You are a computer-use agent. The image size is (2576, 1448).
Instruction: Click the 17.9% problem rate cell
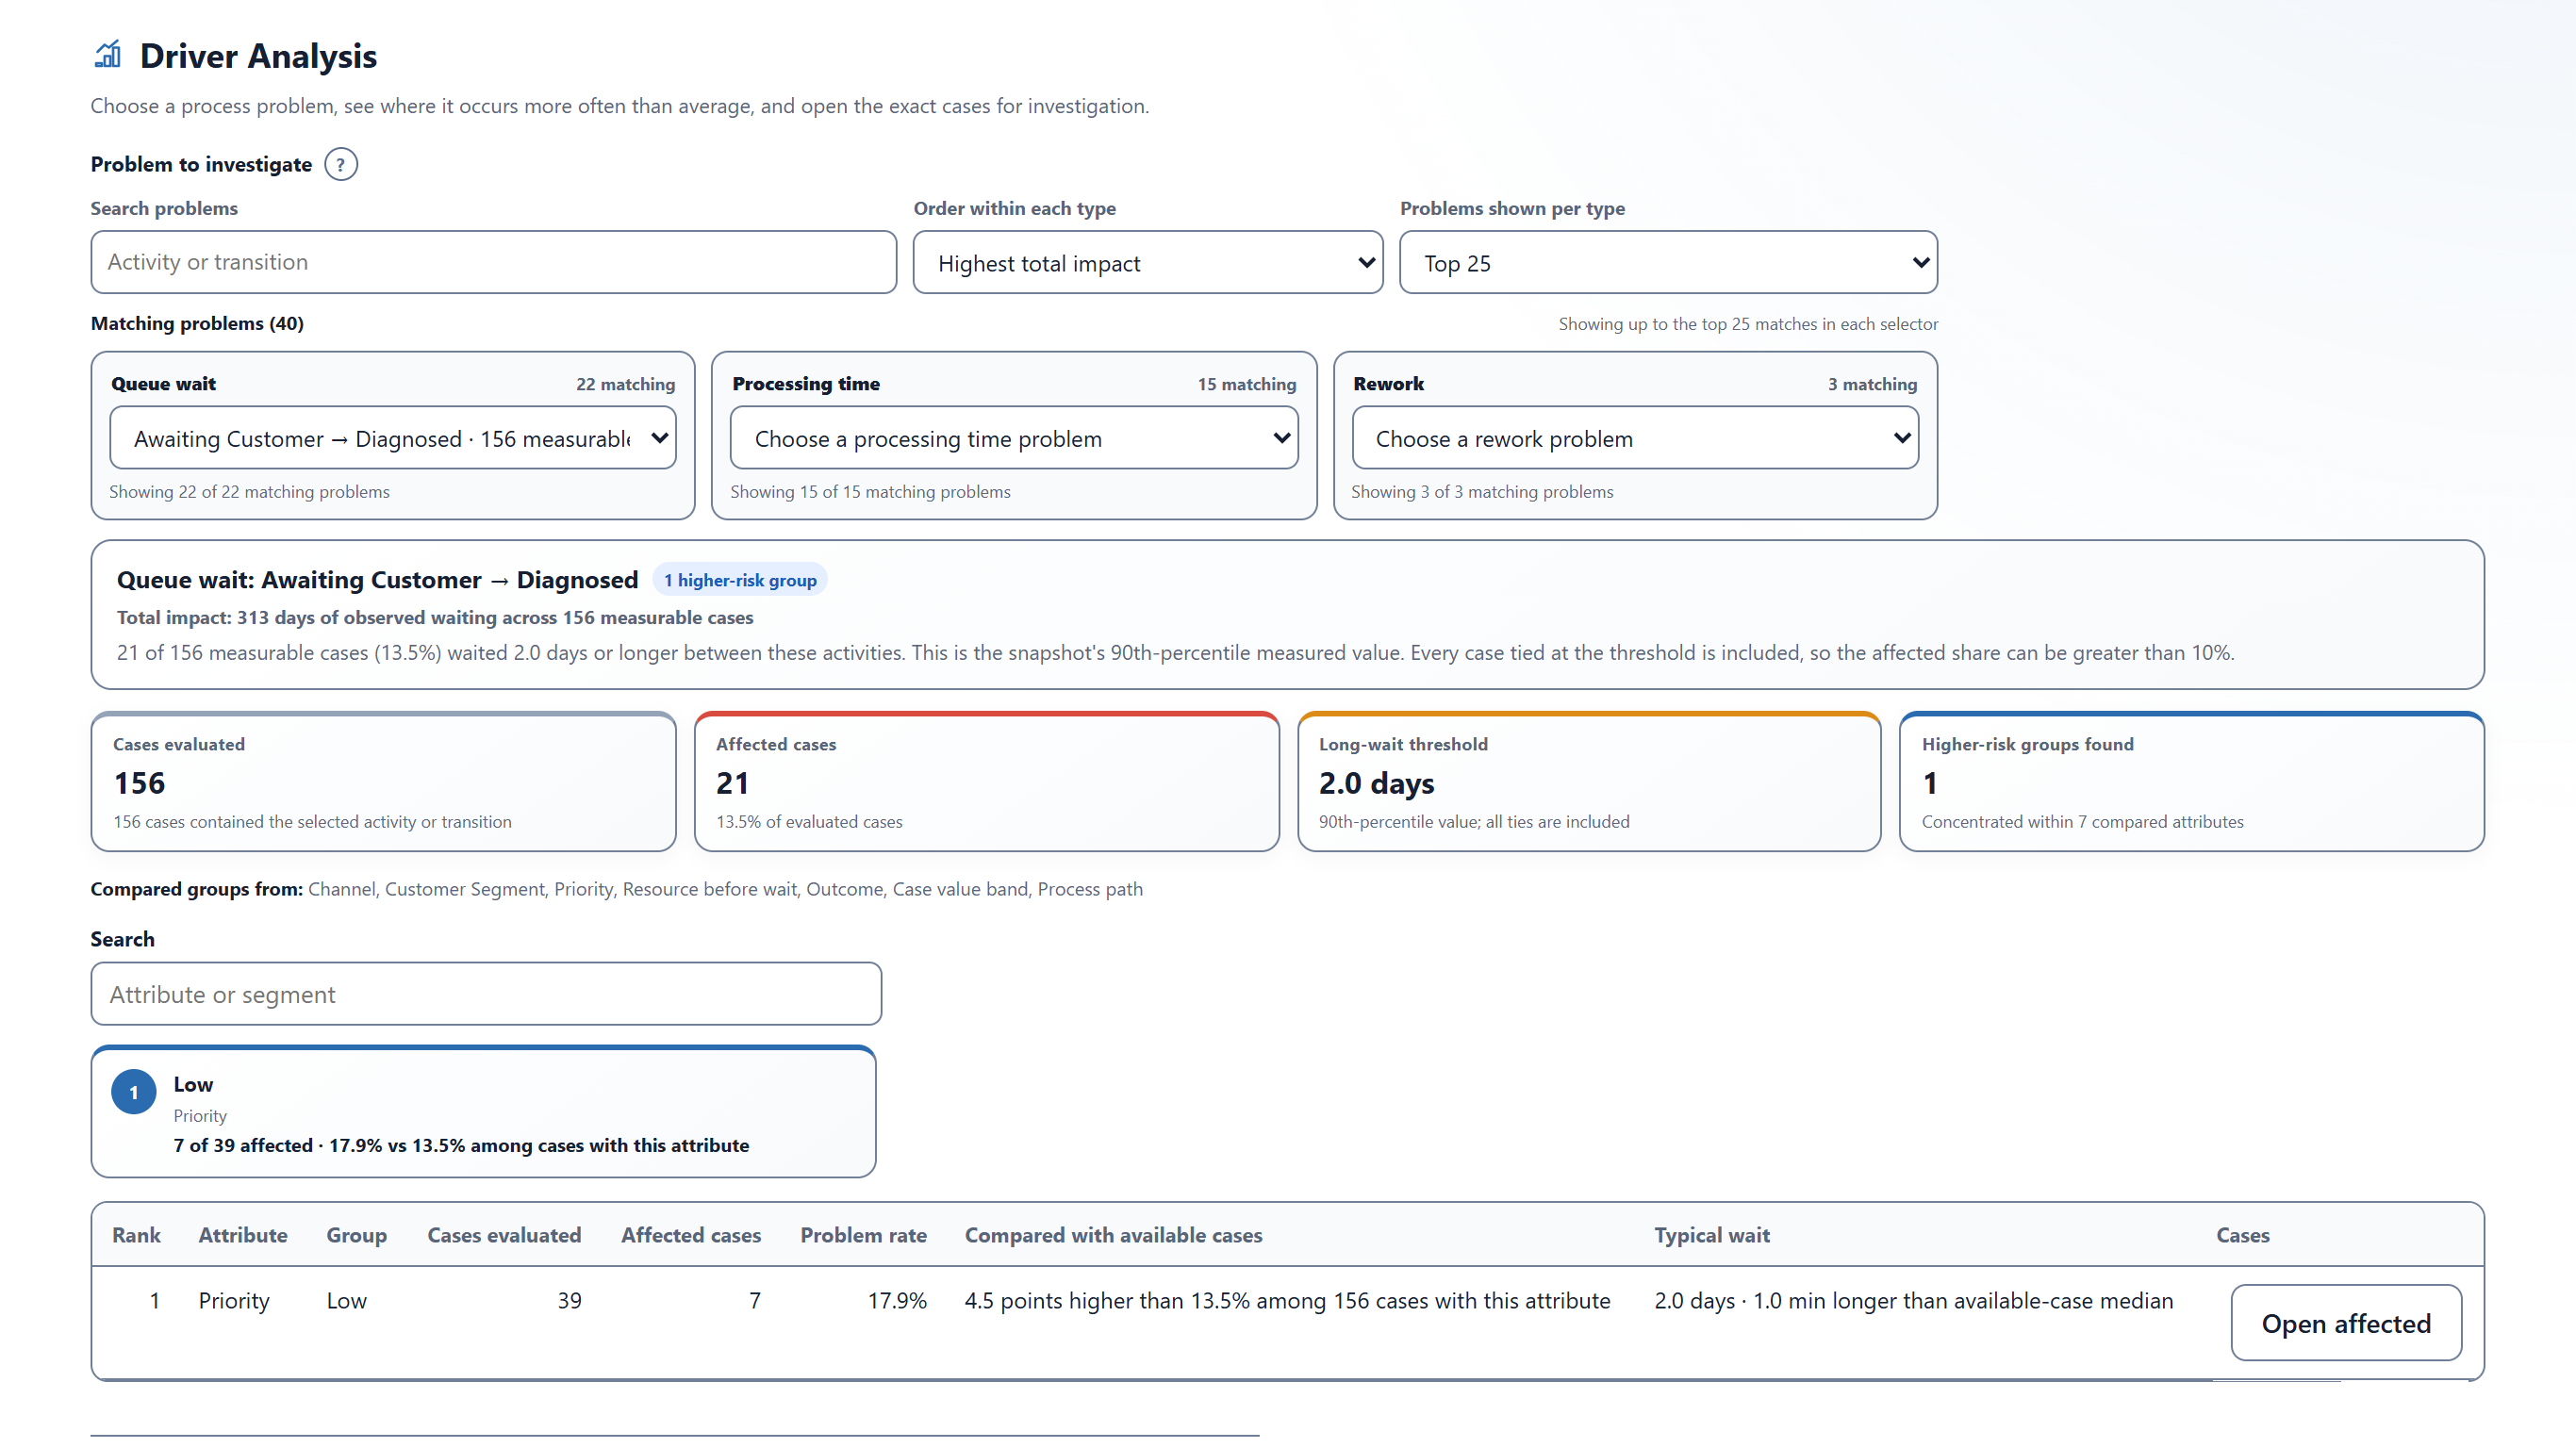pyautogui.click(x=897, y=1300)
